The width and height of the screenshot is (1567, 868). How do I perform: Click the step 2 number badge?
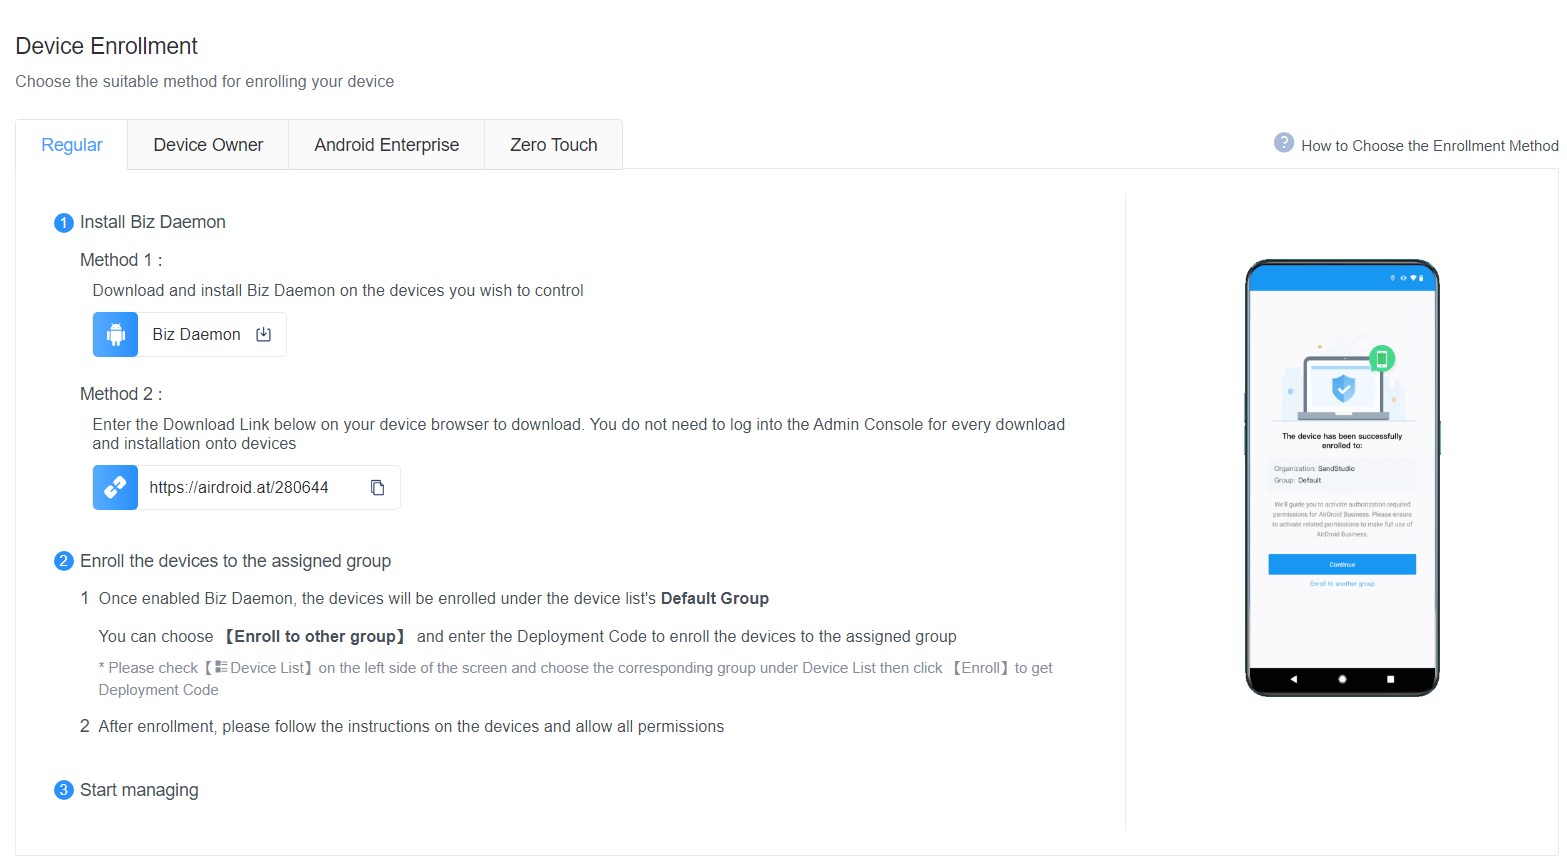[x=64, y=561]
